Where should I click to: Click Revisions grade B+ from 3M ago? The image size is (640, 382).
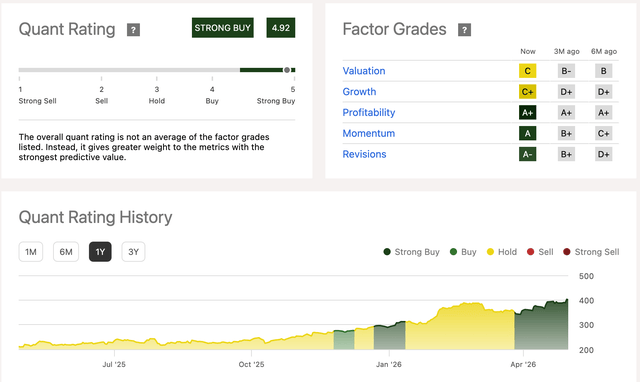566,154
